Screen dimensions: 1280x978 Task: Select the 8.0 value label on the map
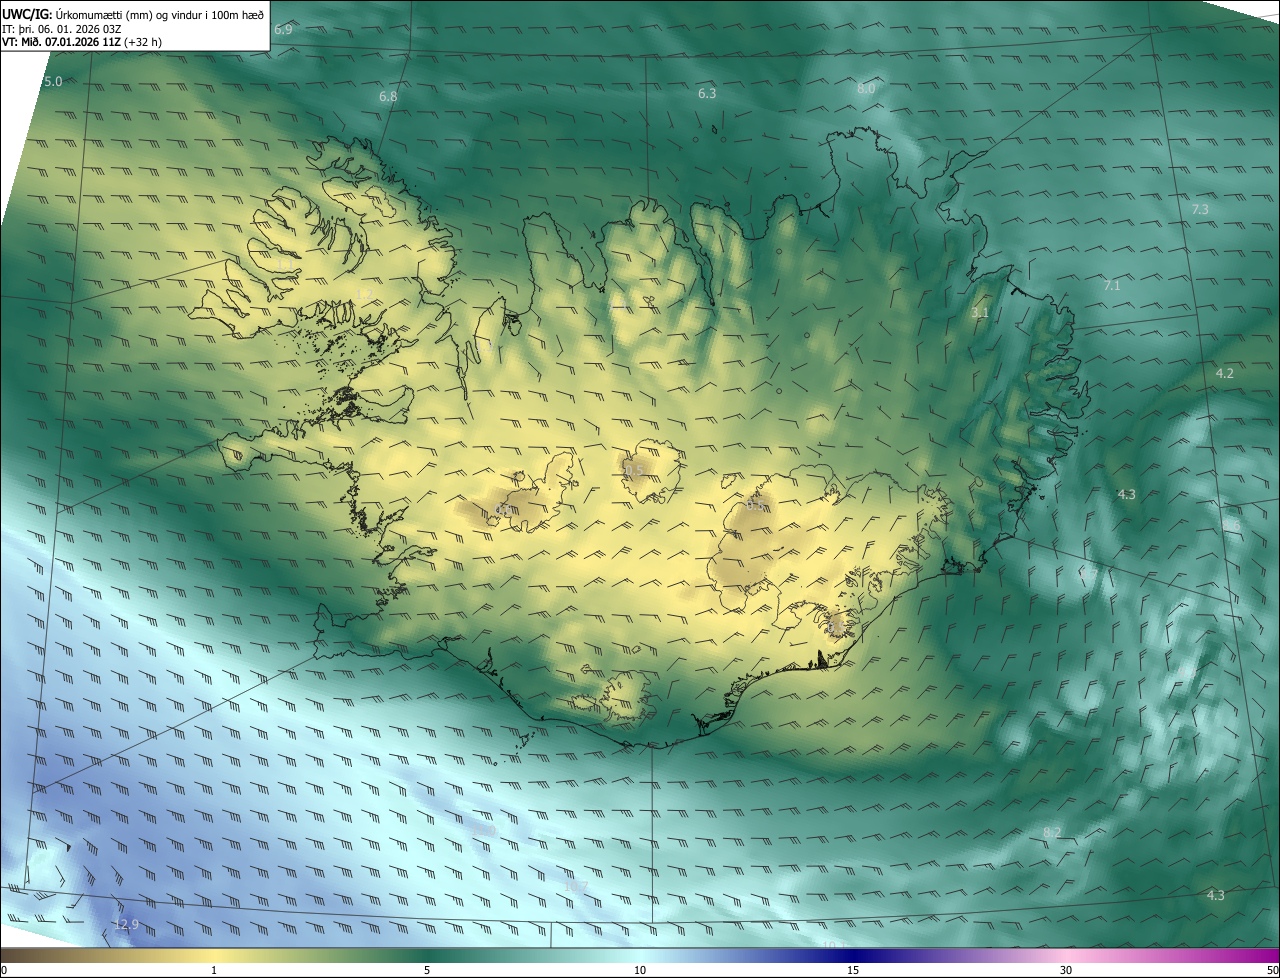coord(866,89)
